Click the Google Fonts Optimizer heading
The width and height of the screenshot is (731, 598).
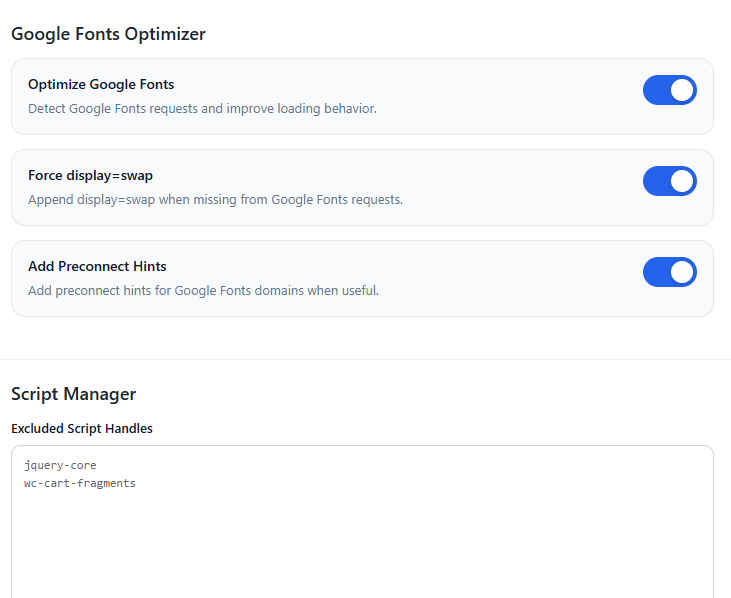(x=108, y=34)
